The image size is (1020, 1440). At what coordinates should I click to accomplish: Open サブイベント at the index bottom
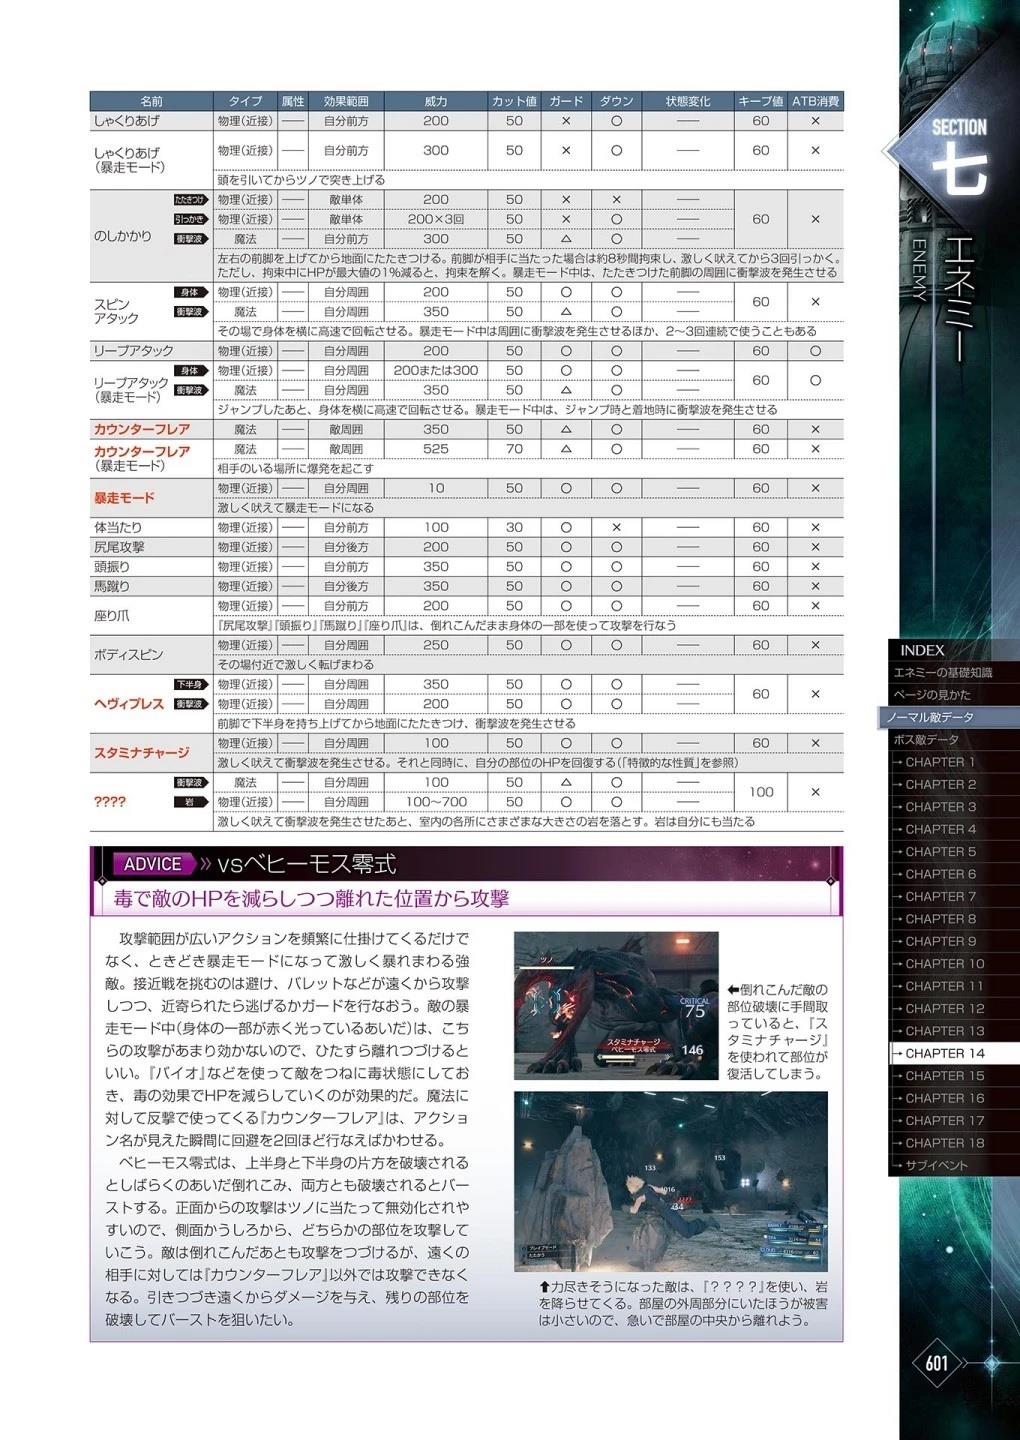937,1165
